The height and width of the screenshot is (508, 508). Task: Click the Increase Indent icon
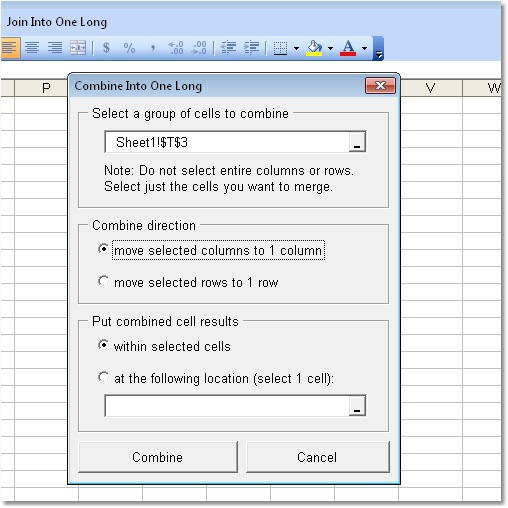tap(252, 48)
